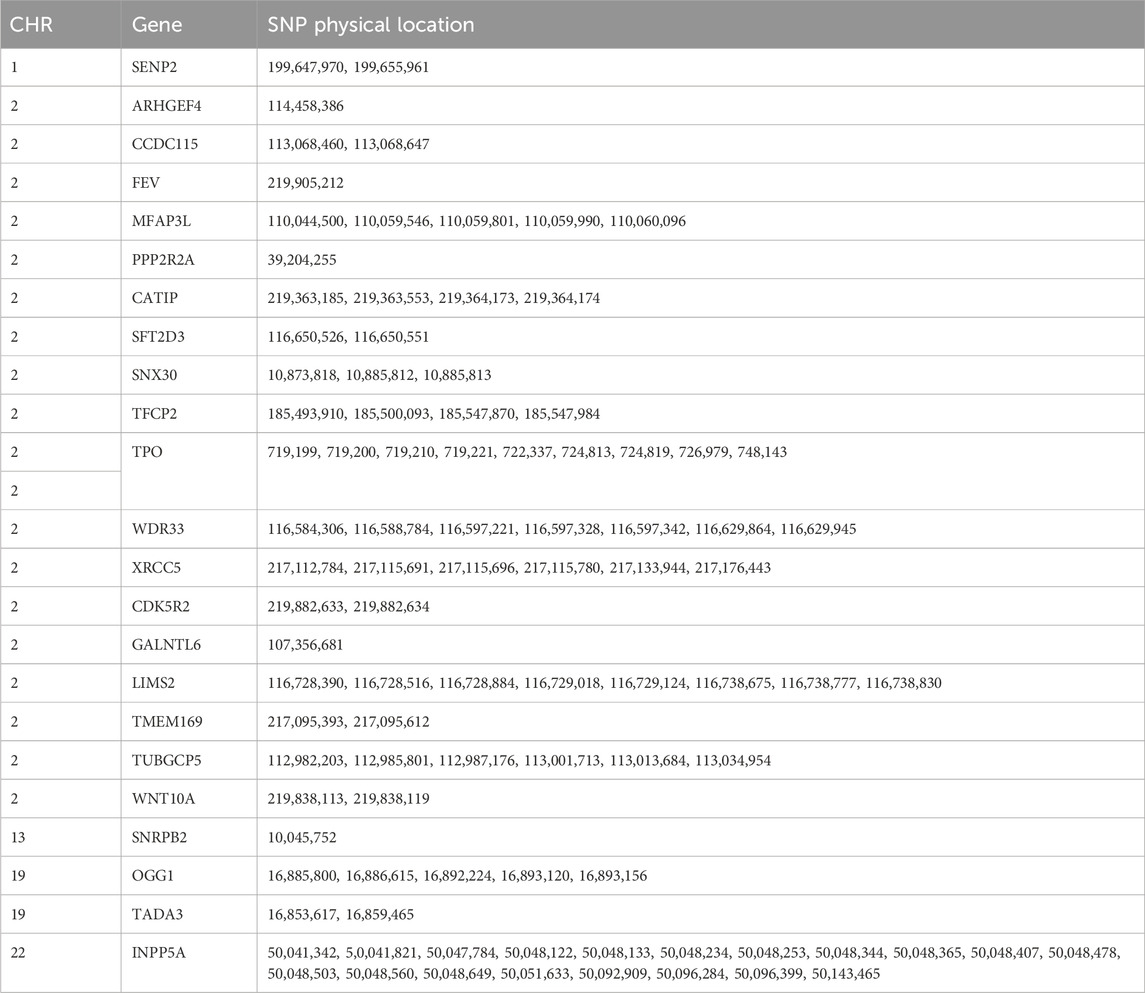The height and width of the screenshot is (993, 1145).
Task: Click SNX30 locations starting 10,873,818
Action: (380, 375)
